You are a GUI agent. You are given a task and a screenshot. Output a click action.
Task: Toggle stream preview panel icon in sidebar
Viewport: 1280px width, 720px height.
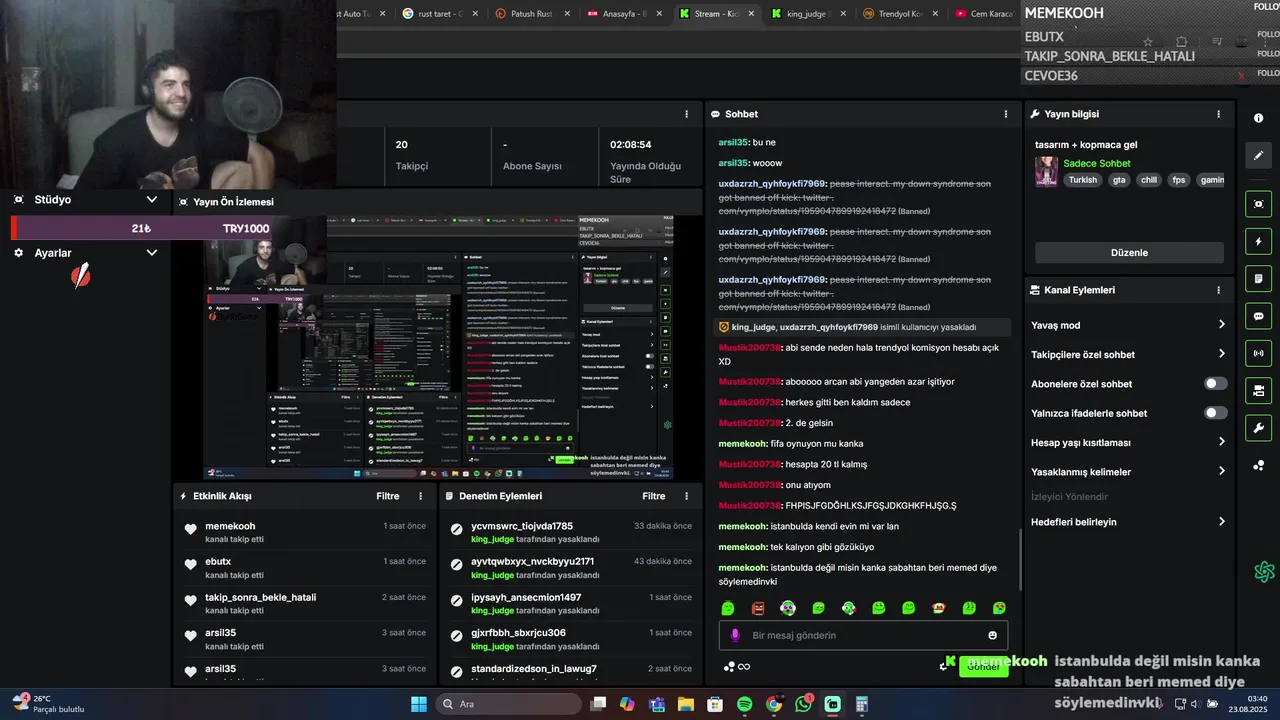click(x=1258, y=204)
